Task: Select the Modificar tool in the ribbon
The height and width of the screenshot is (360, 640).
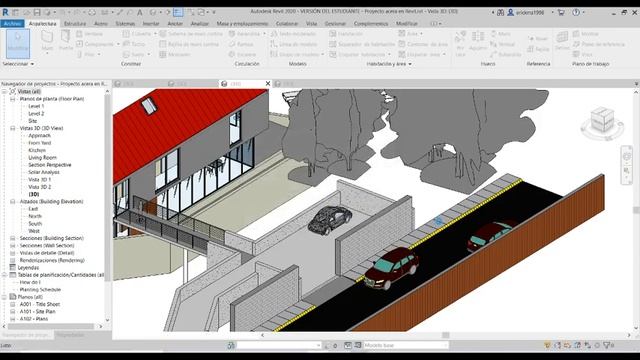Action: point(18,43)
